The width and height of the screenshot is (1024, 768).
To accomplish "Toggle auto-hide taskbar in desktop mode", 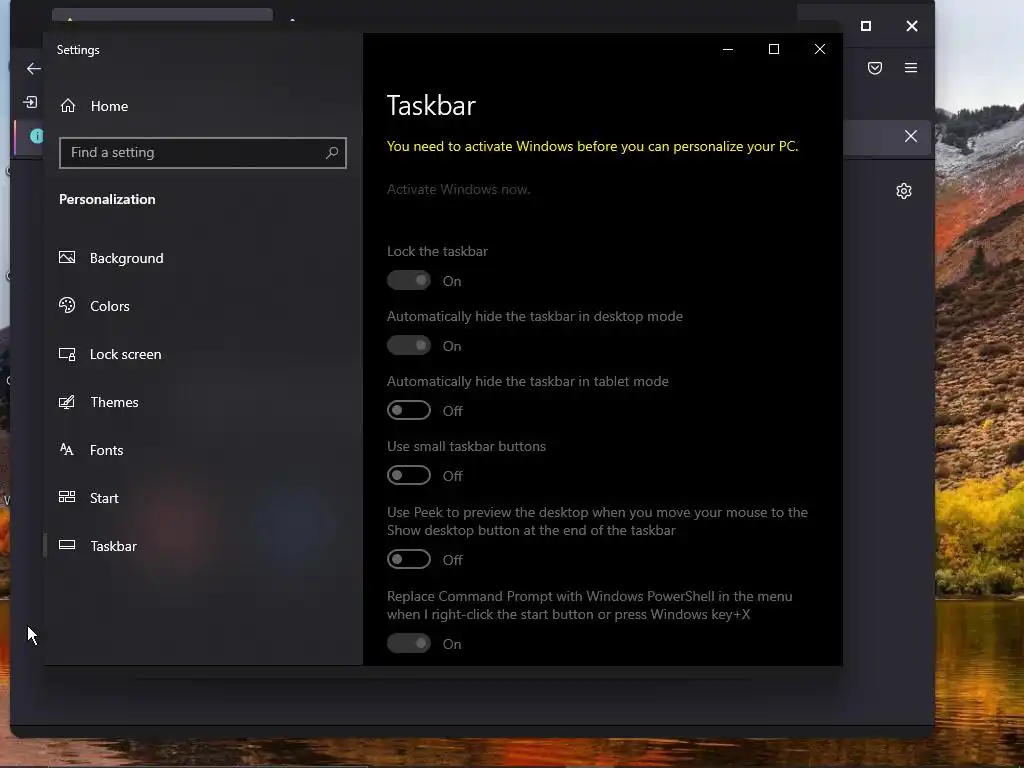I will [x=409, y=345].
